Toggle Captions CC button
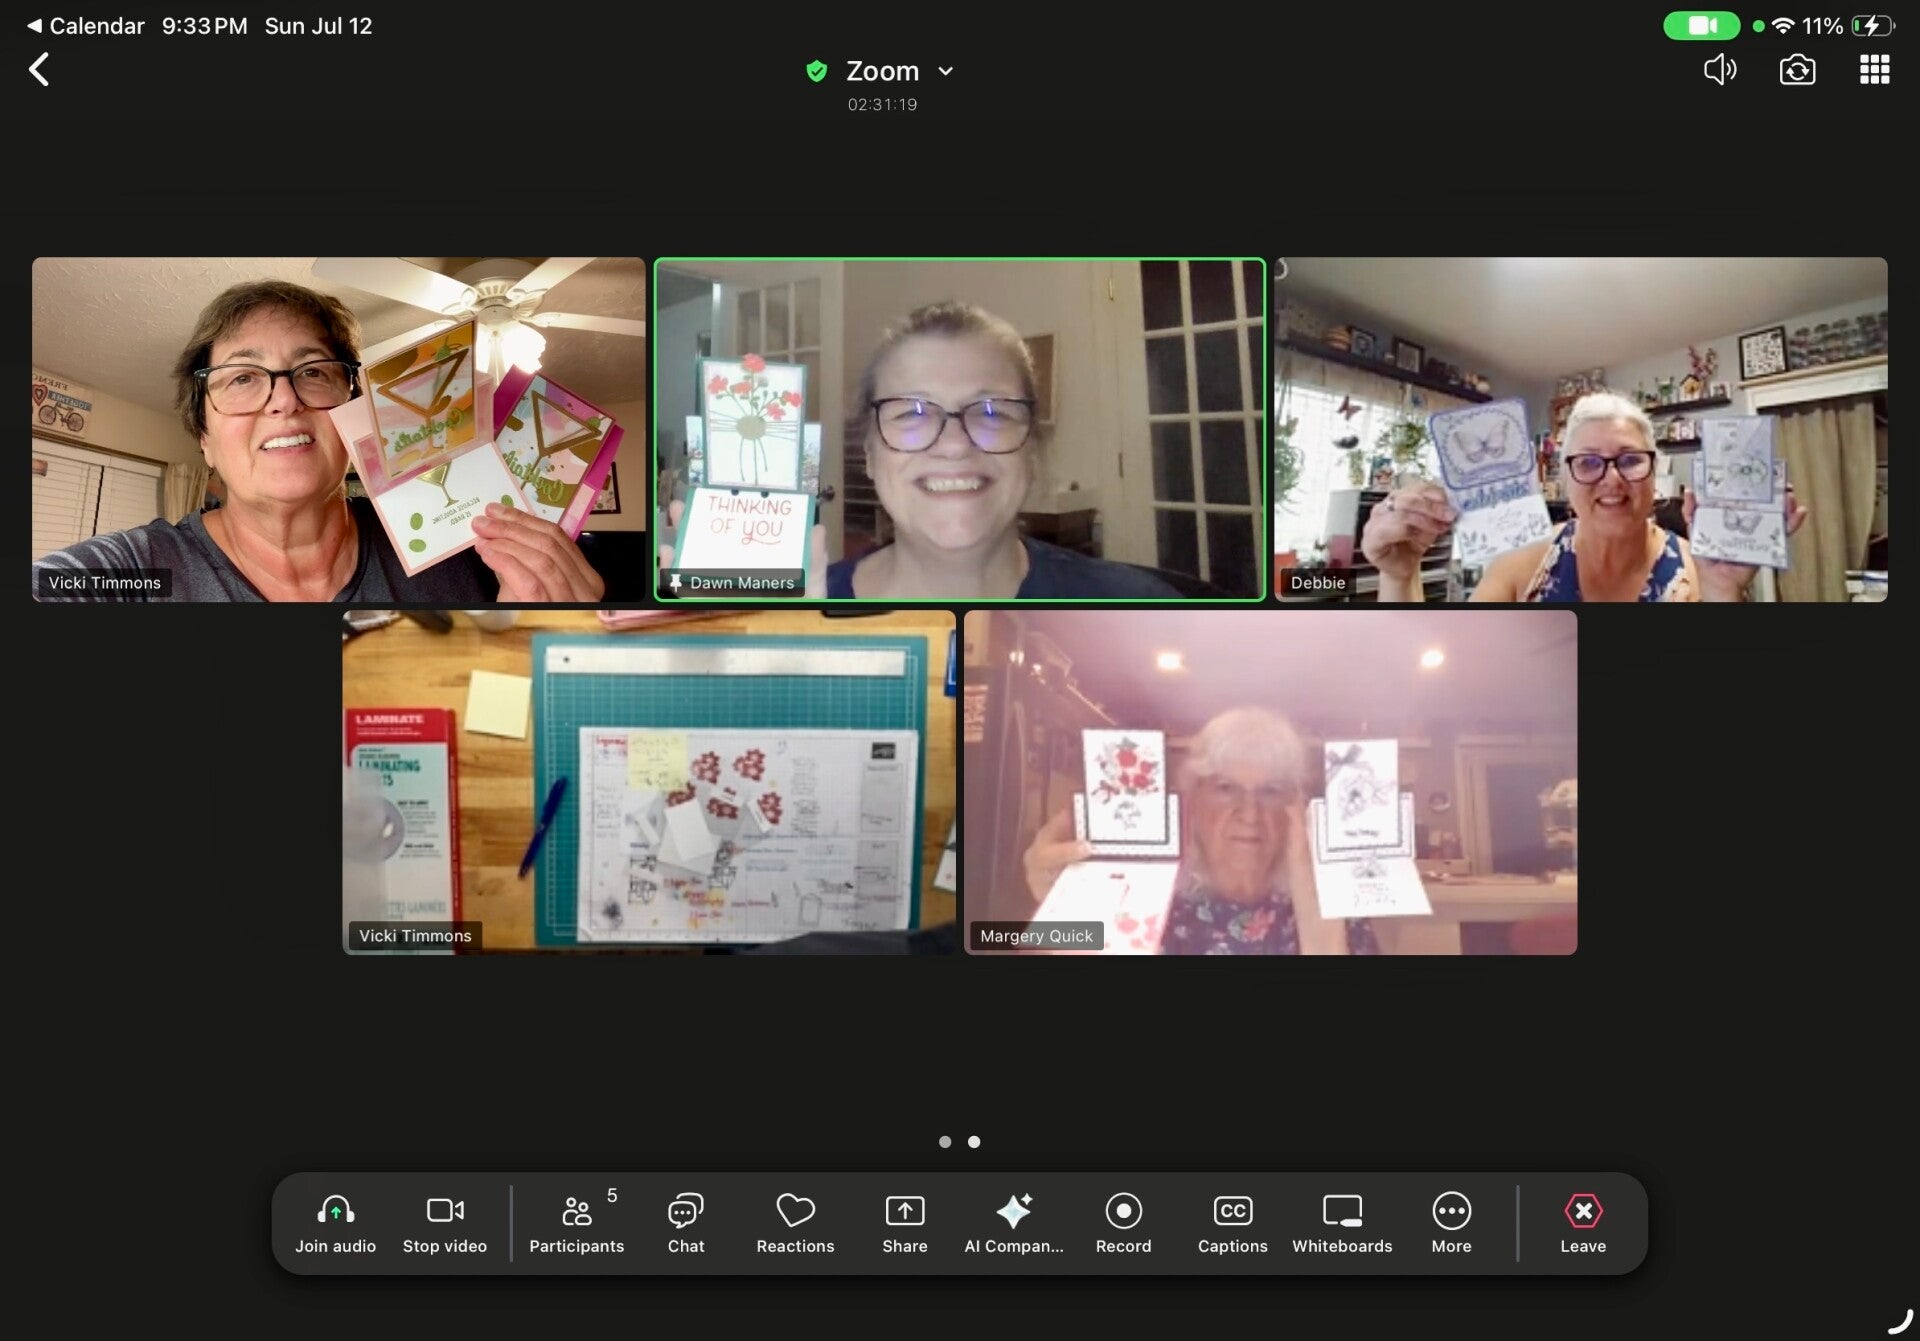 tap(1233, 1223)
